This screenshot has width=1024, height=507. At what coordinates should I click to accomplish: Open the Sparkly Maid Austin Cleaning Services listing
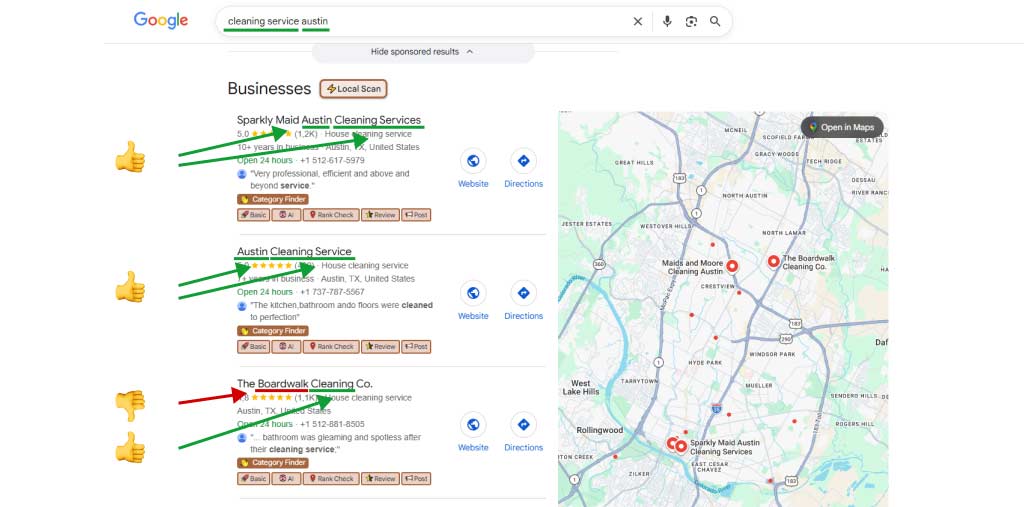329,120
